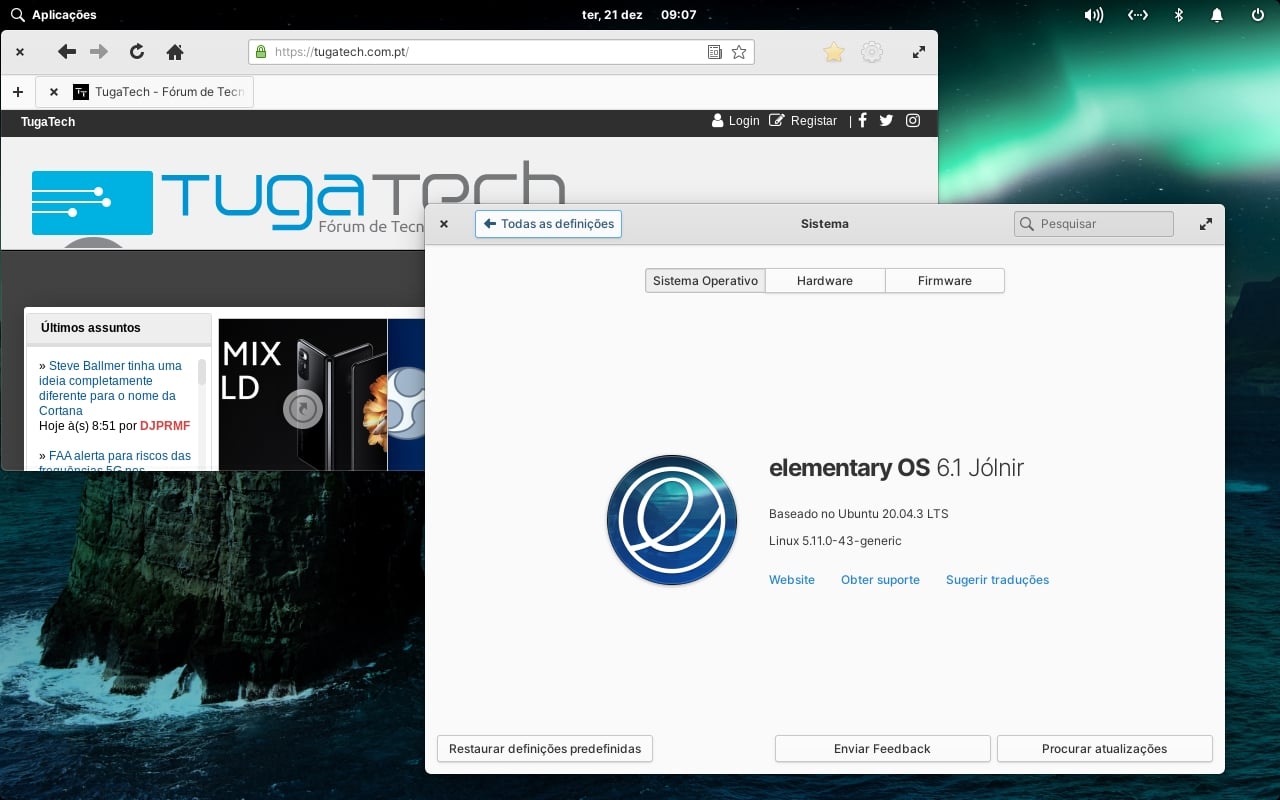Open Bluetooth indicator

pos(1178,15)
